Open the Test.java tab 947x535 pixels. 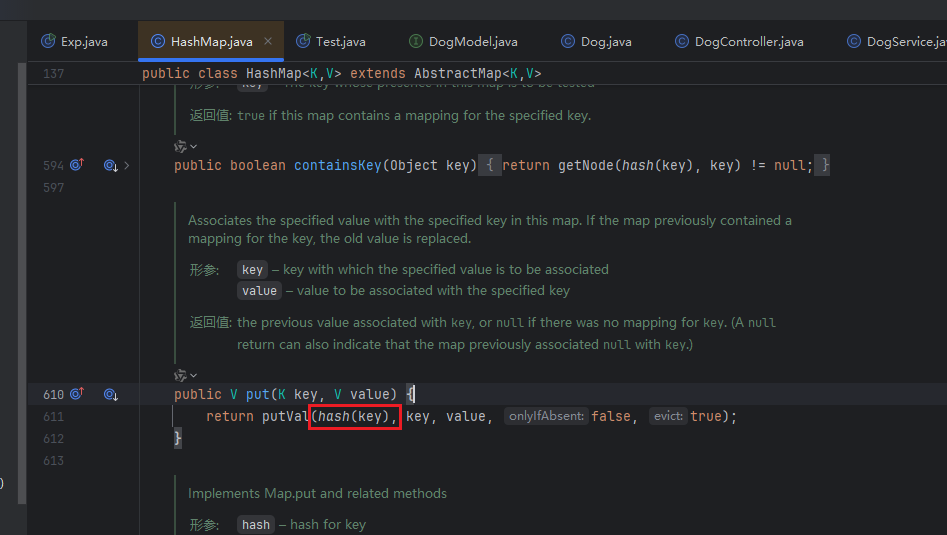331,42
